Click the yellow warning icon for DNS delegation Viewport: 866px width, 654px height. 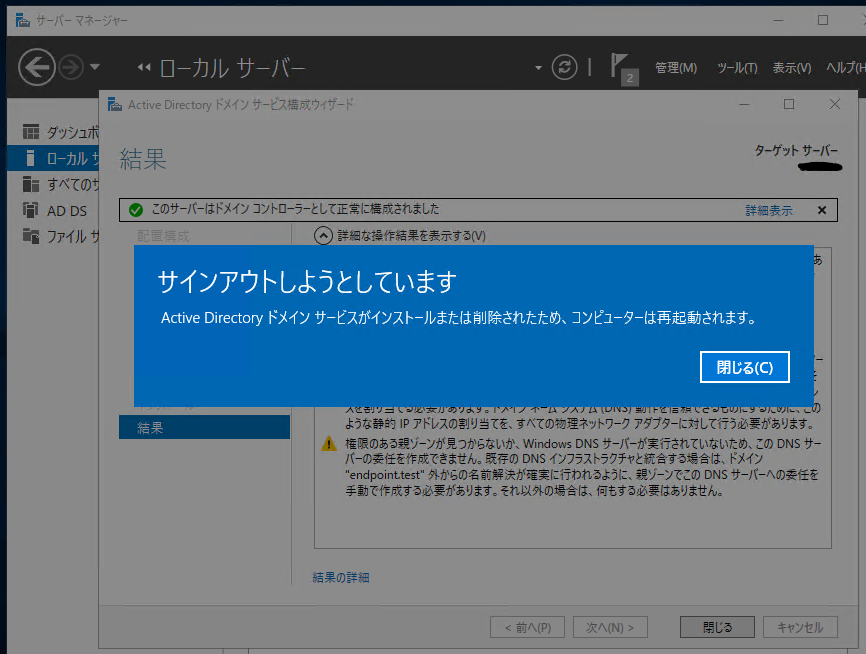click(x=329, y=444)
